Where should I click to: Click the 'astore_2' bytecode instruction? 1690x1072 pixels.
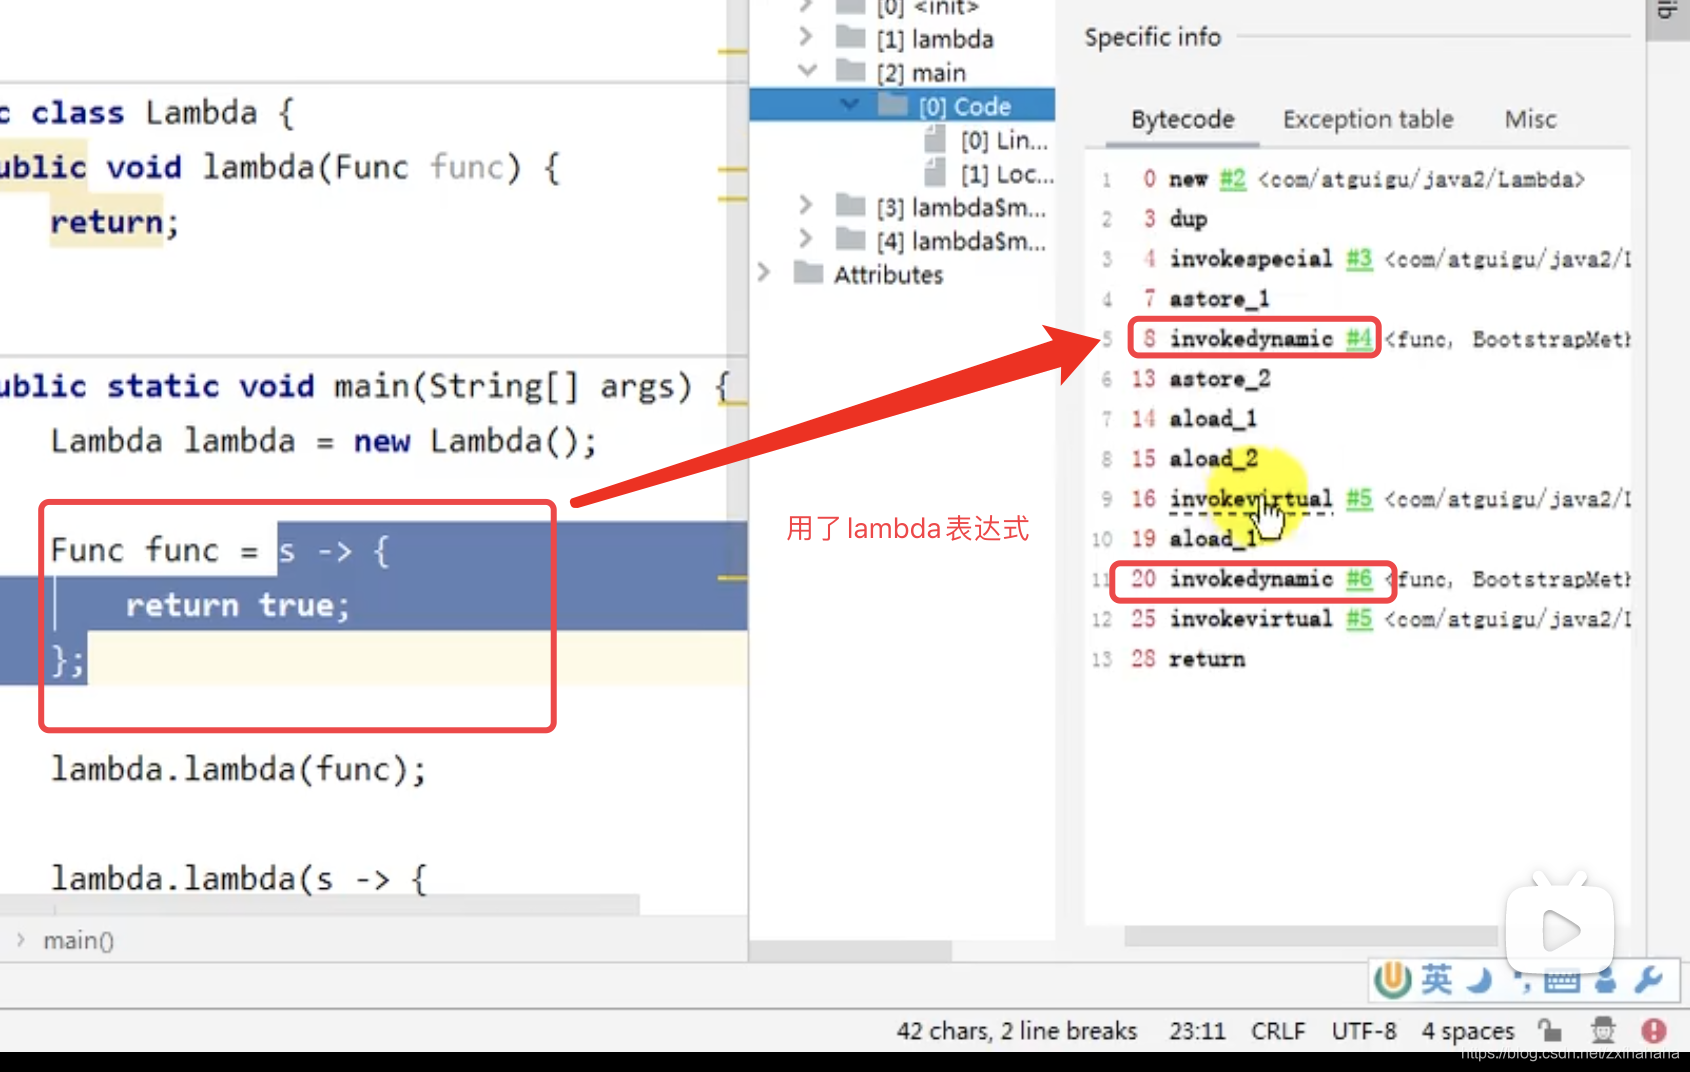[1219, 379]
